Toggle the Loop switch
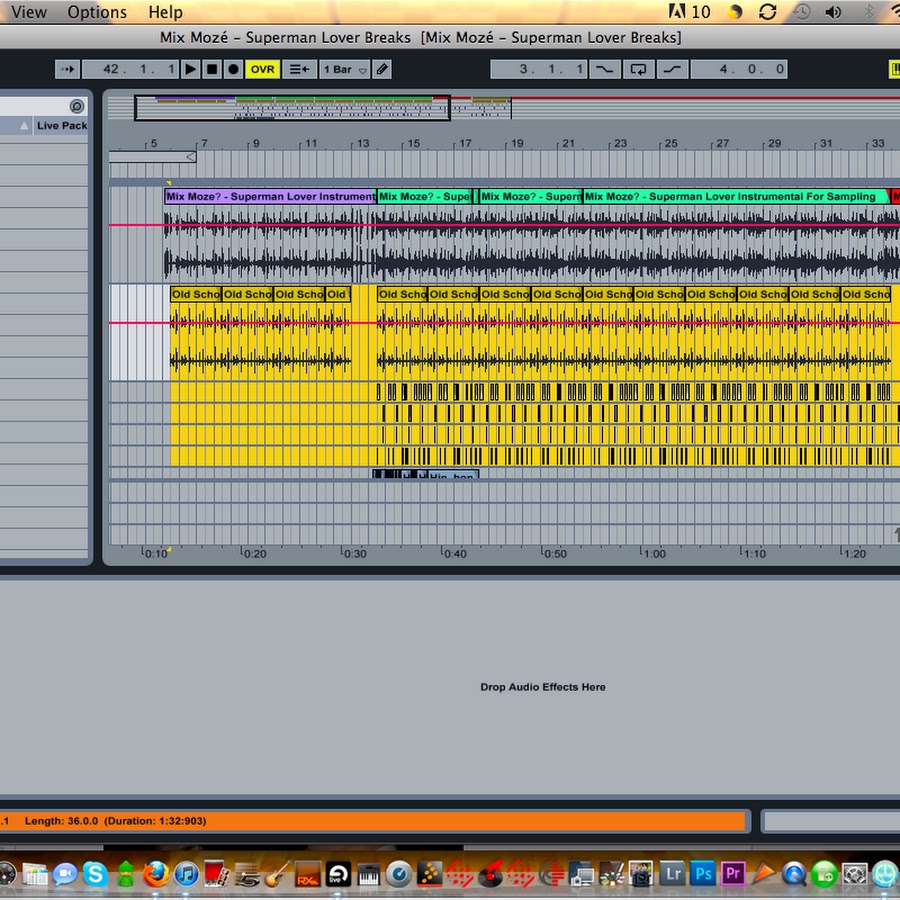The image size is (900, 900). tap(638, 69)
